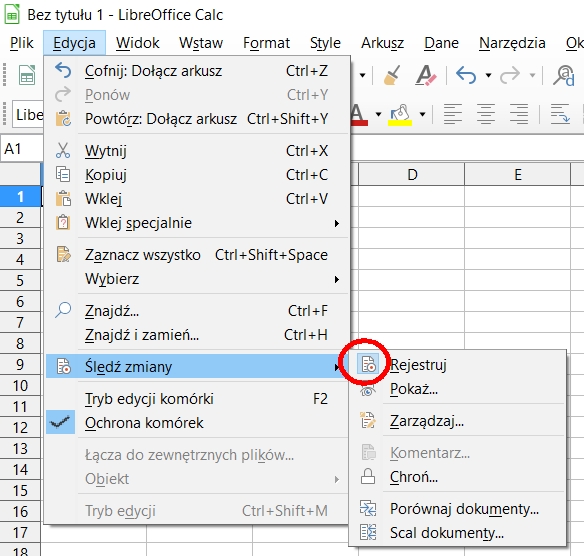Click the magnifier icon beside Znajdź
Viewport: 584px width, 556px height.
tap(63, 310)
